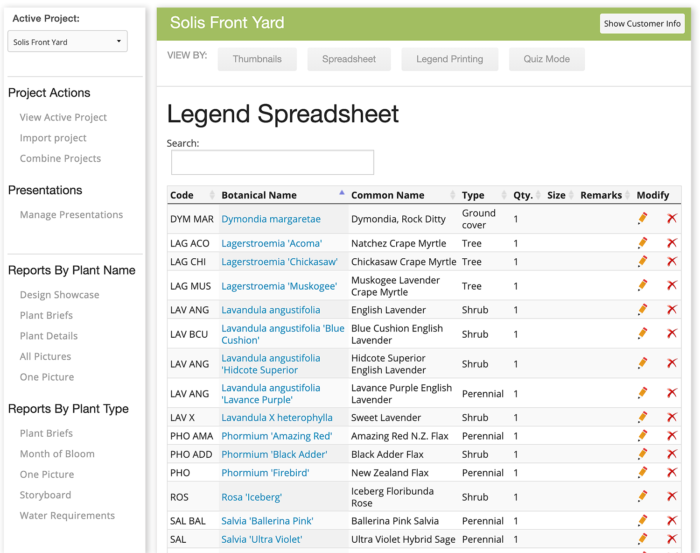
Task: Delete the Blue Cushion English Lavender row
Action: click(672, 333)
